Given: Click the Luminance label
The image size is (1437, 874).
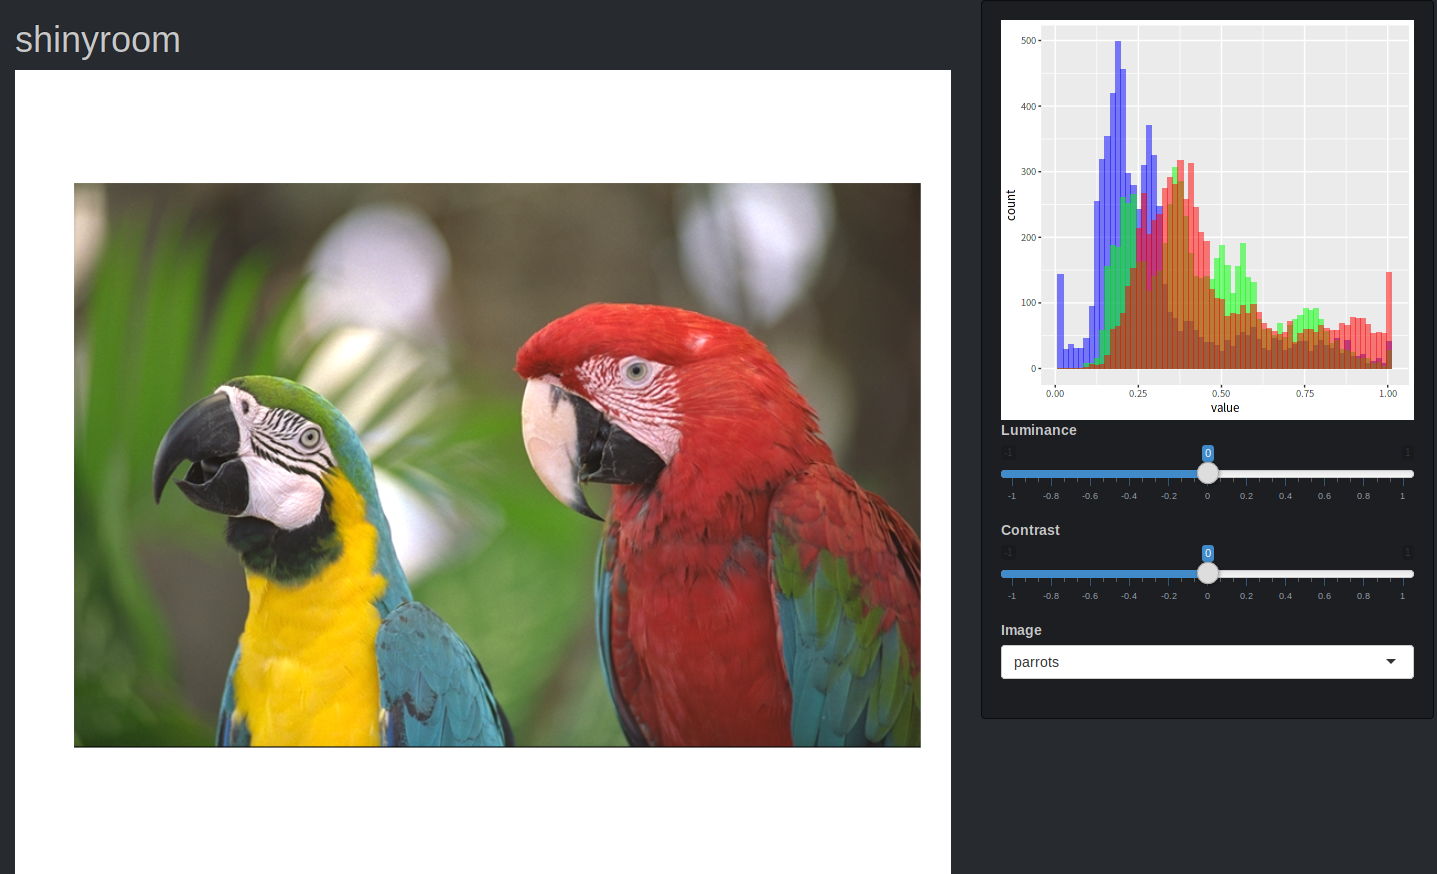Looking at the screenshot, I should tap(1038, 430).
